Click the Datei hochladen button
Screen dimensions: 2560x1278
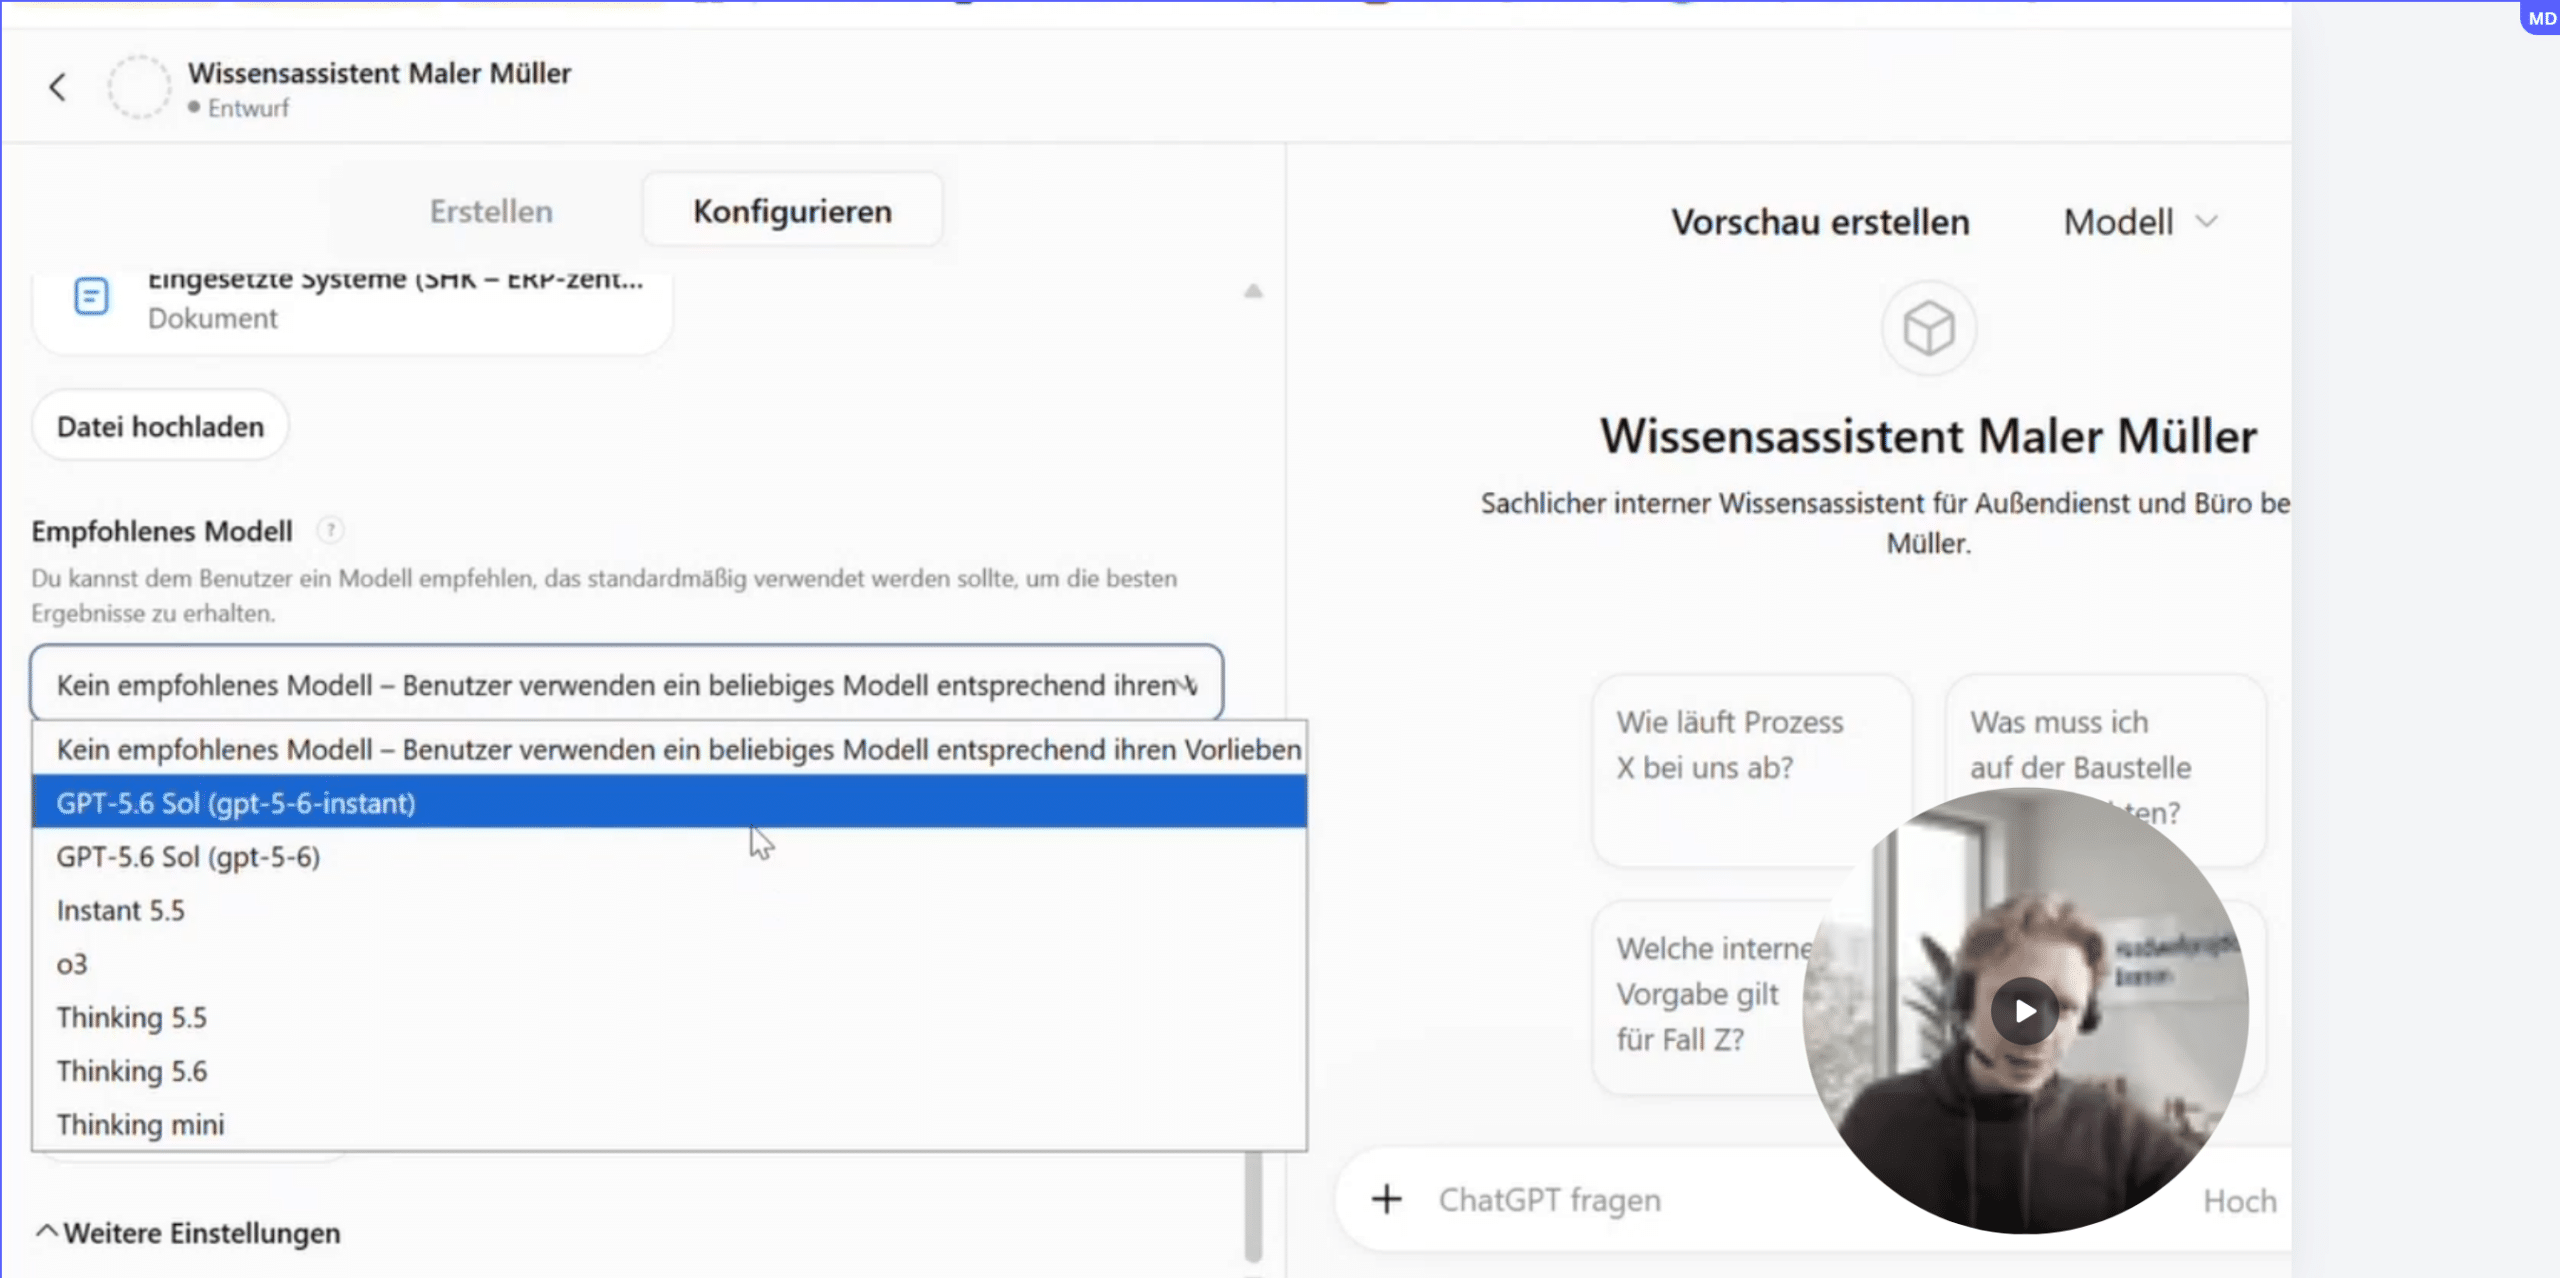pos(160,427)
